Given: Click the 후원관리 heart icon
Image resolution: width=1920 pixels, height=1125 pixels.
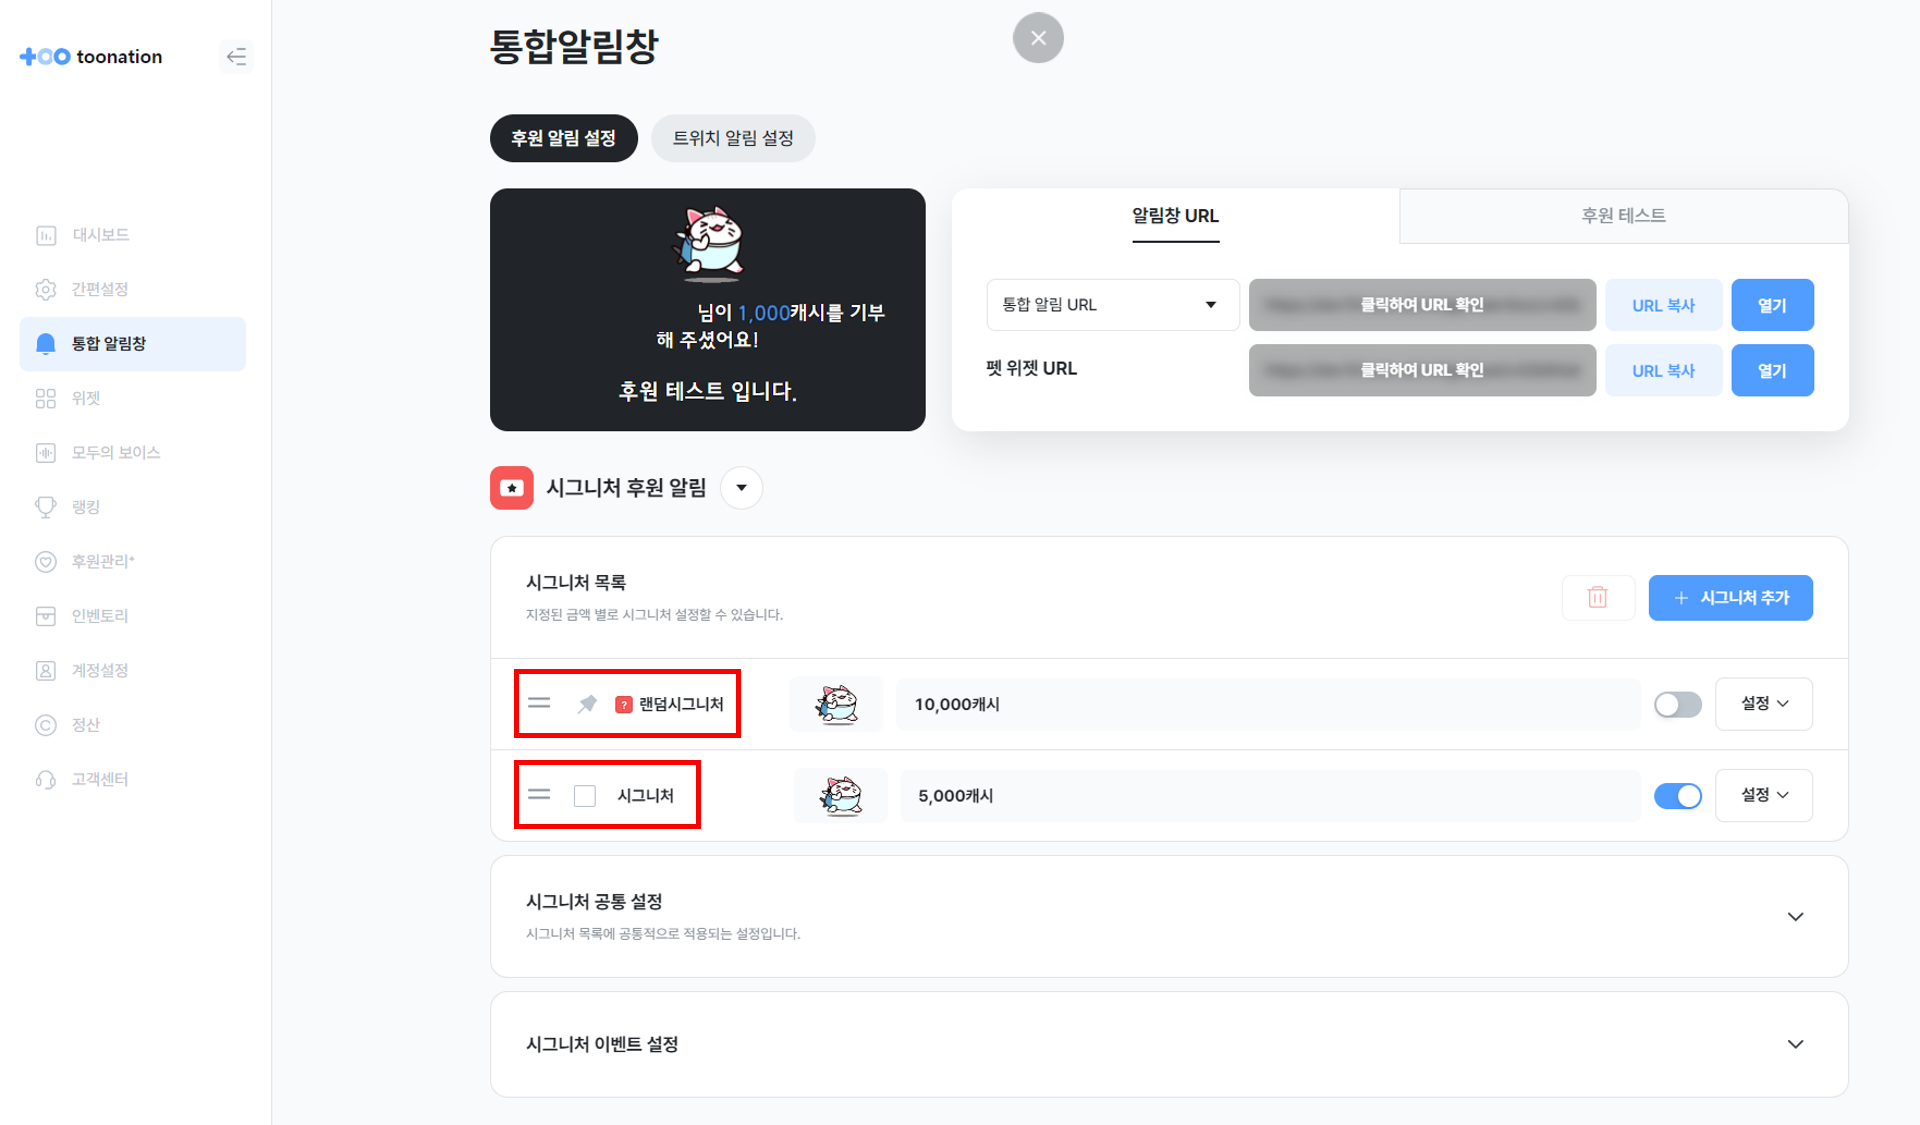Looking at the screenshot, I should pos(46,561).
